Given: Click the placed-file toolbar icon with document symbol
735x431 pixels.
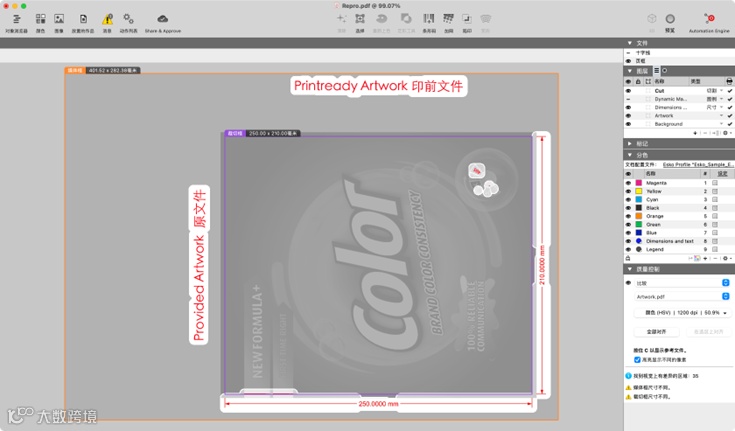Looking at the screenshot, I should (83, 19).
